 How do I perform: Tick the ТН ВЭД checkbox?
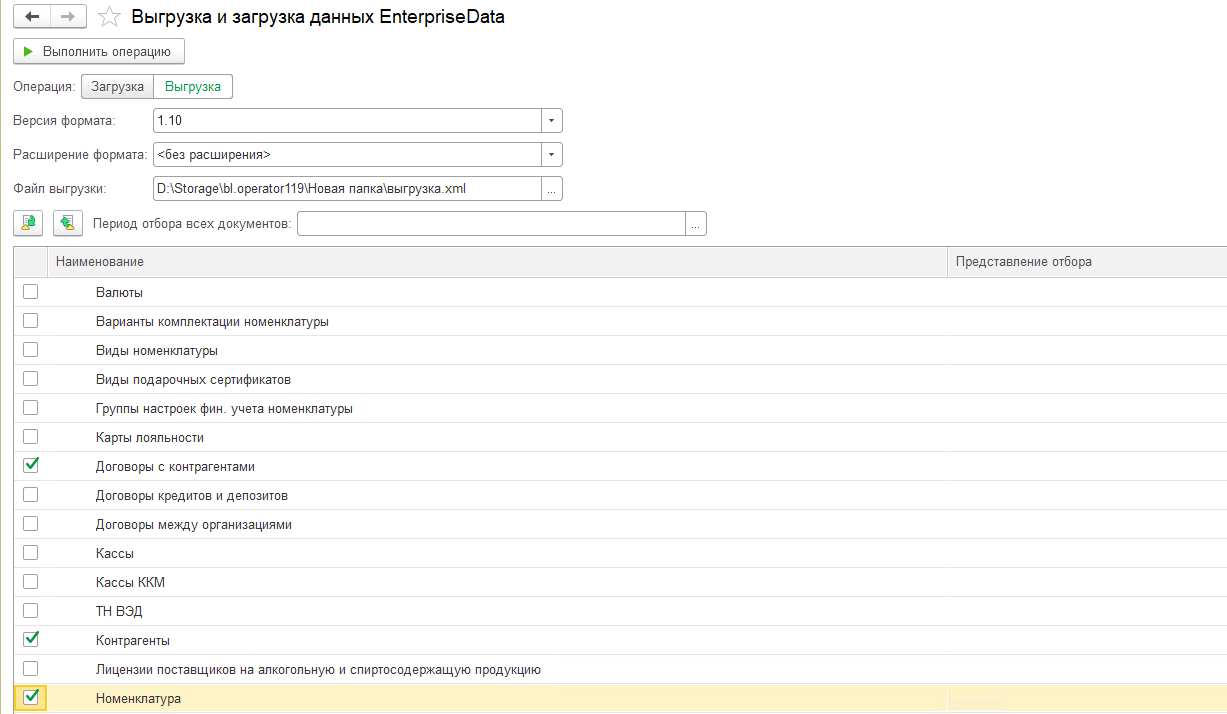pos(30,610)
